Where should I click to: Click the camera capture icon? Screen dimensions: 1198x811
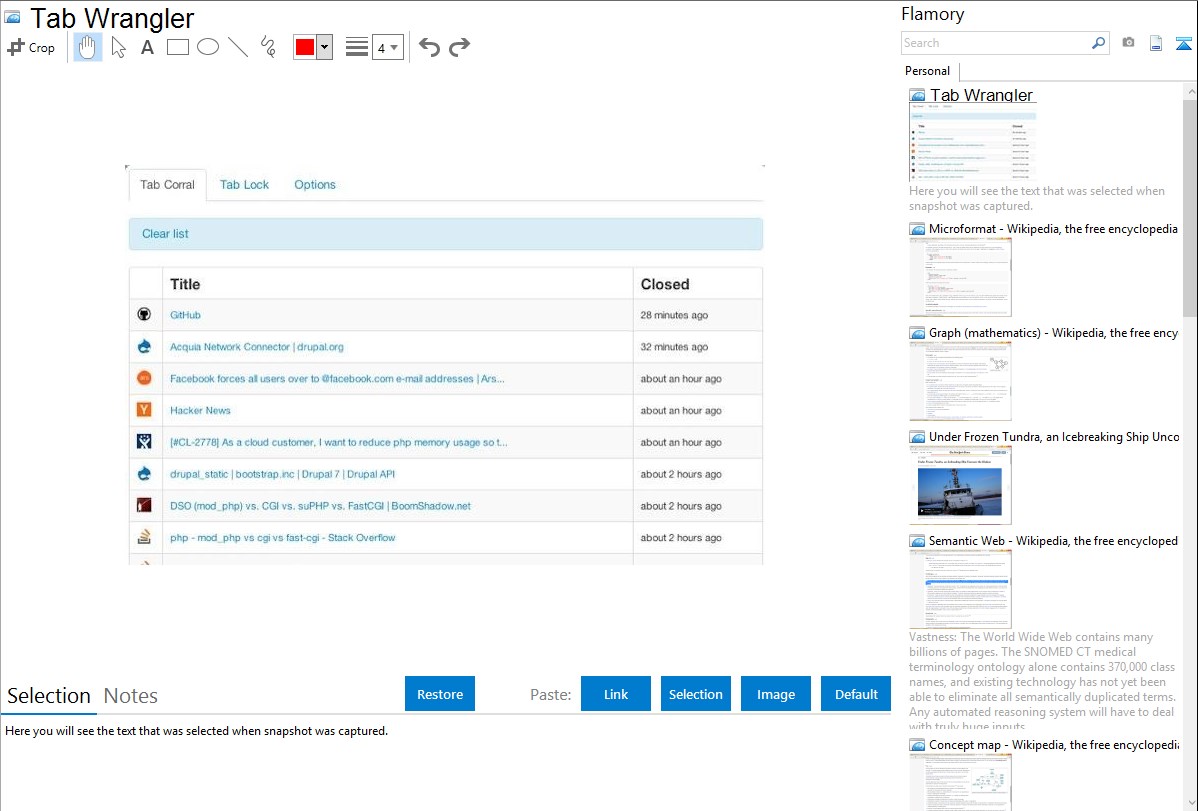click(x=1128, y=43)
